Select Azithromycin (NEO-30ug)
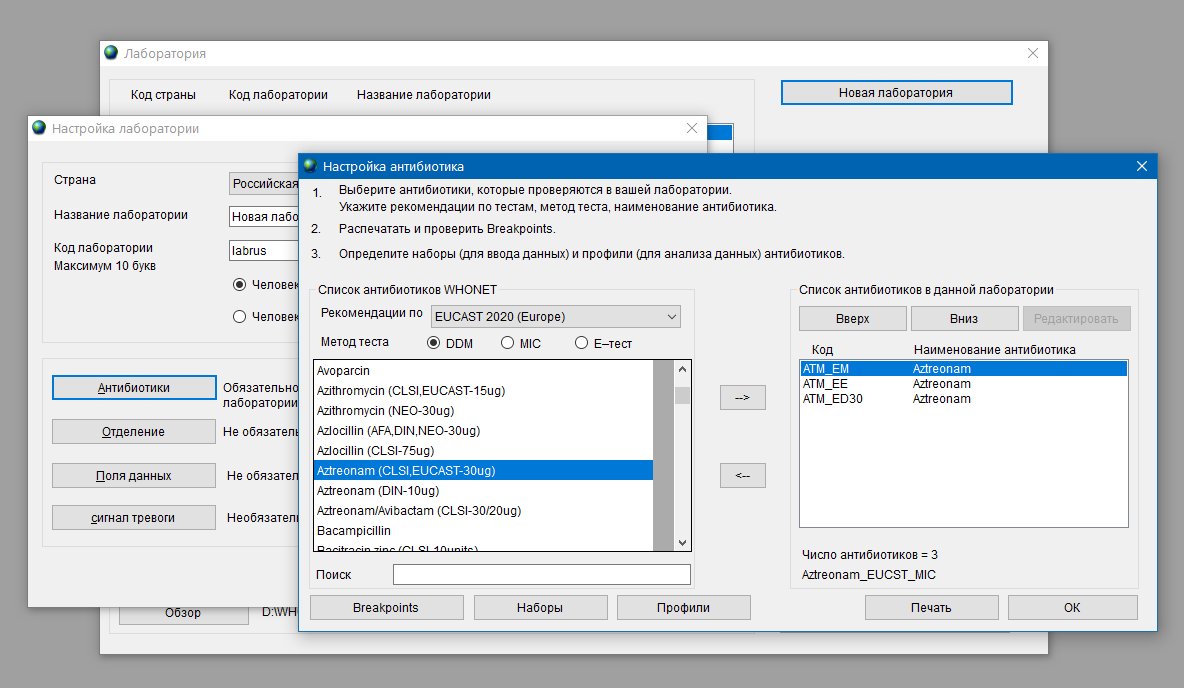This screenshot has height=688, width=1184. 483,411
